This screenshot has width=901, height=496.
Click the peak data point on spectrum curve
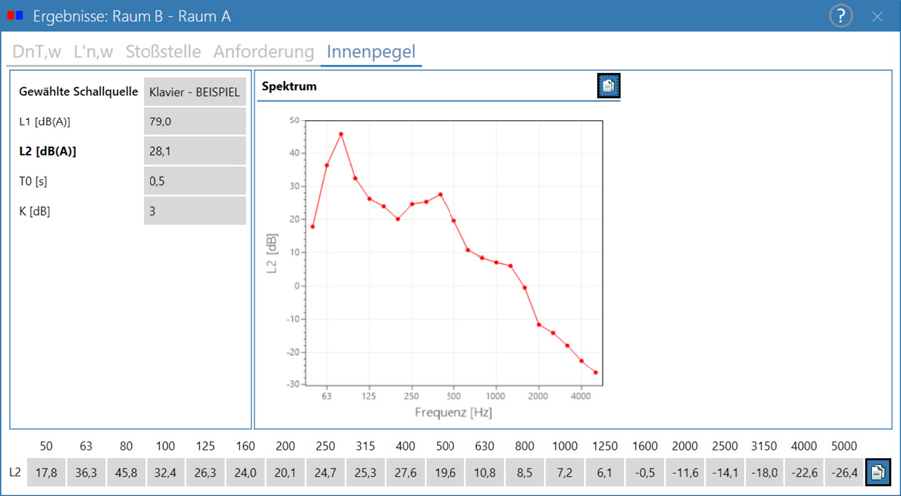pyautogui.click(x=341, y=134)
